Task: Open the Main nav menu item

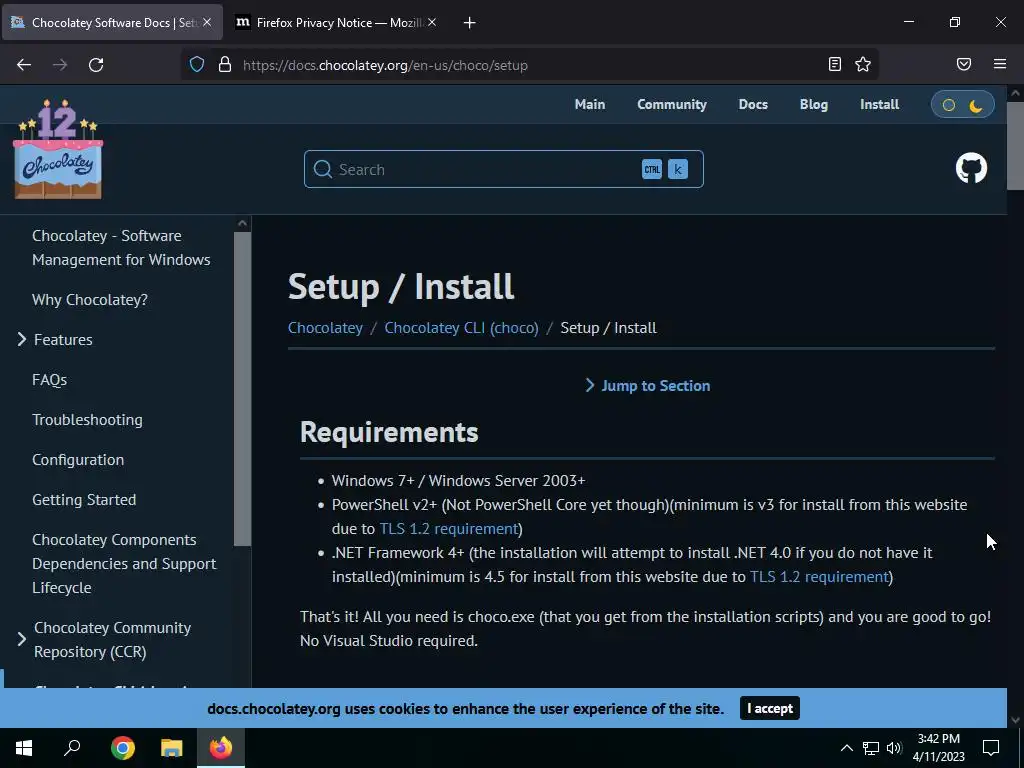Action: point(590,104)
